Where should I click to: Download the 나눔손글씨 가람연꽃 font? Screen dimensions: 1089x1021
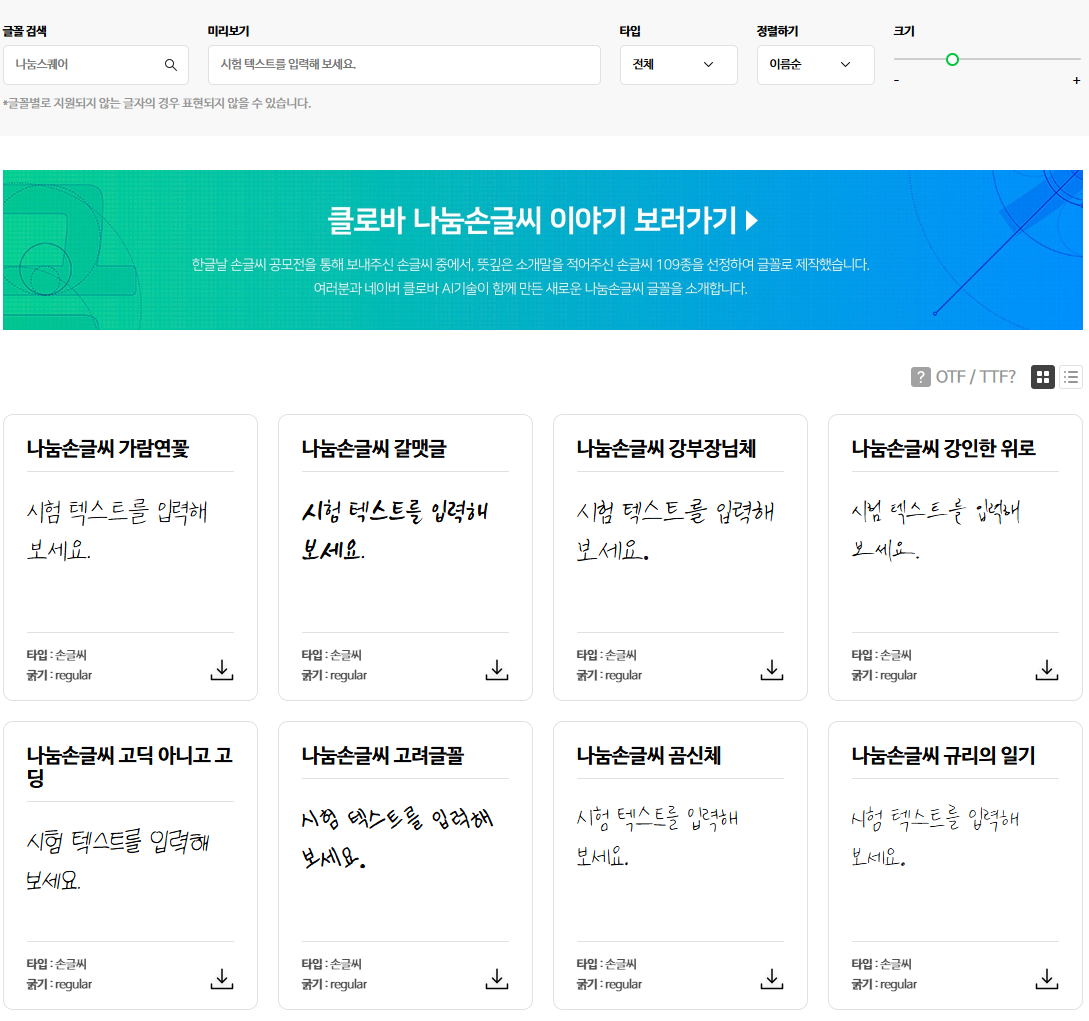[221, 671]
